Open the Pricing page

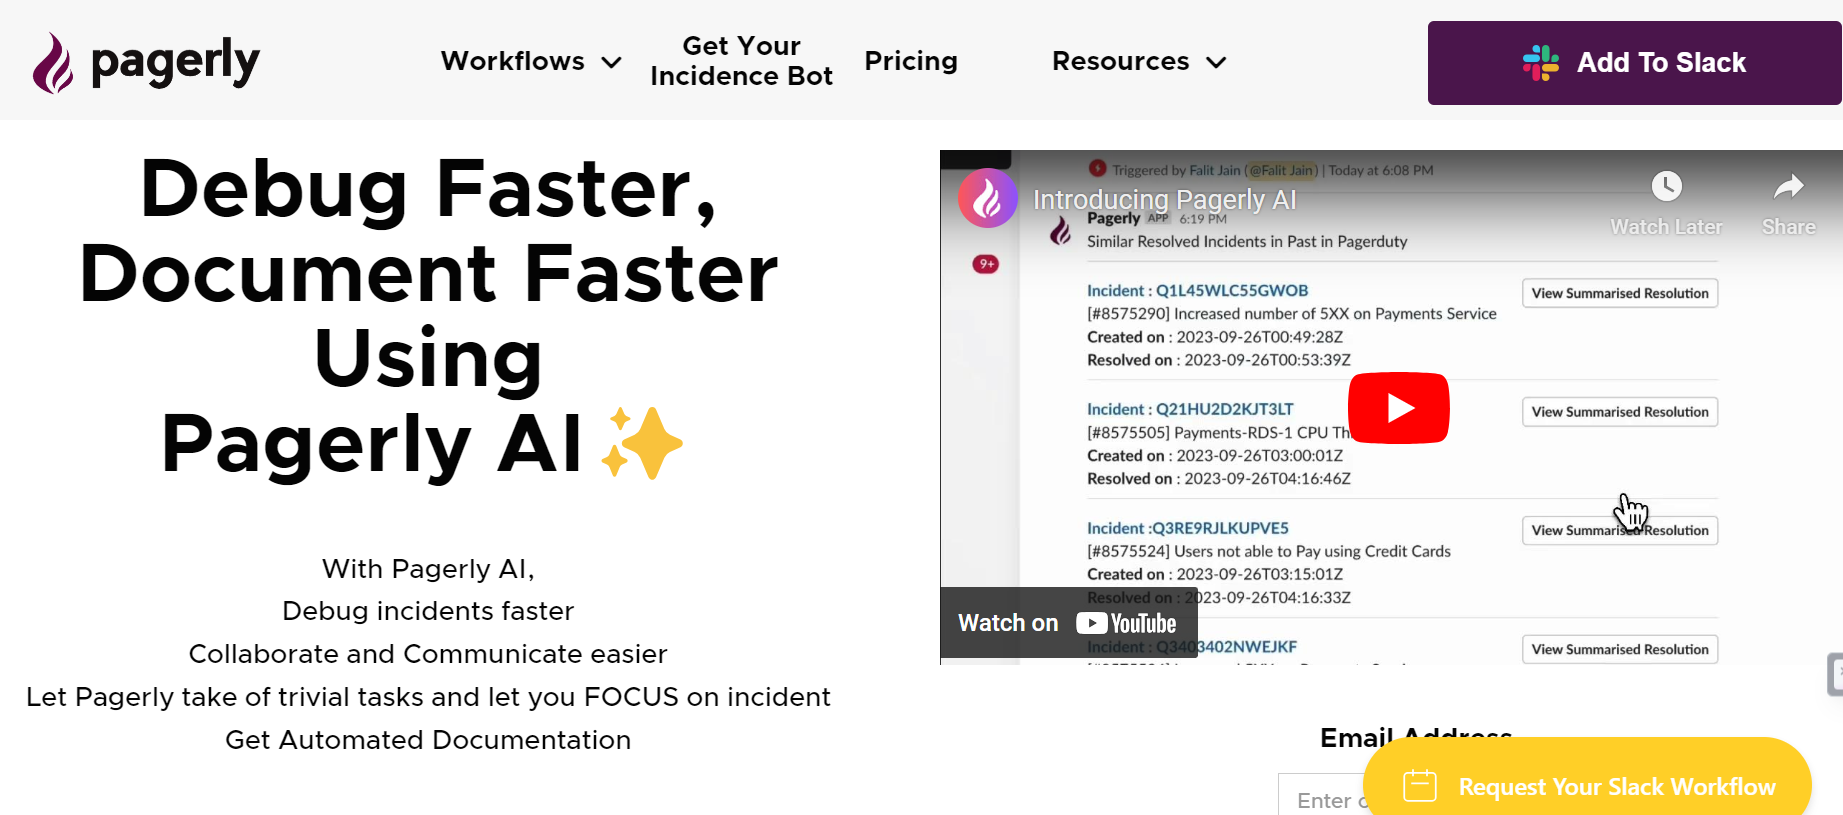point(911,61)
